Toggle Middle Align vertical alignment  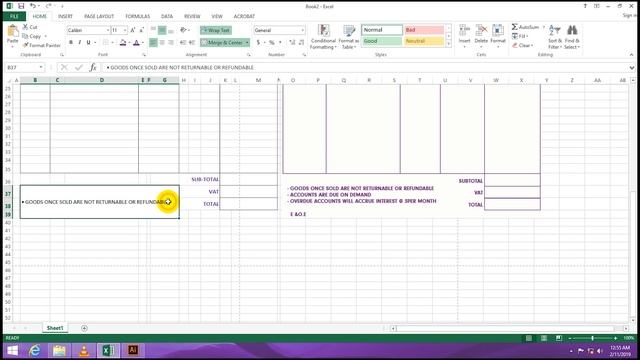coord(162,30)
